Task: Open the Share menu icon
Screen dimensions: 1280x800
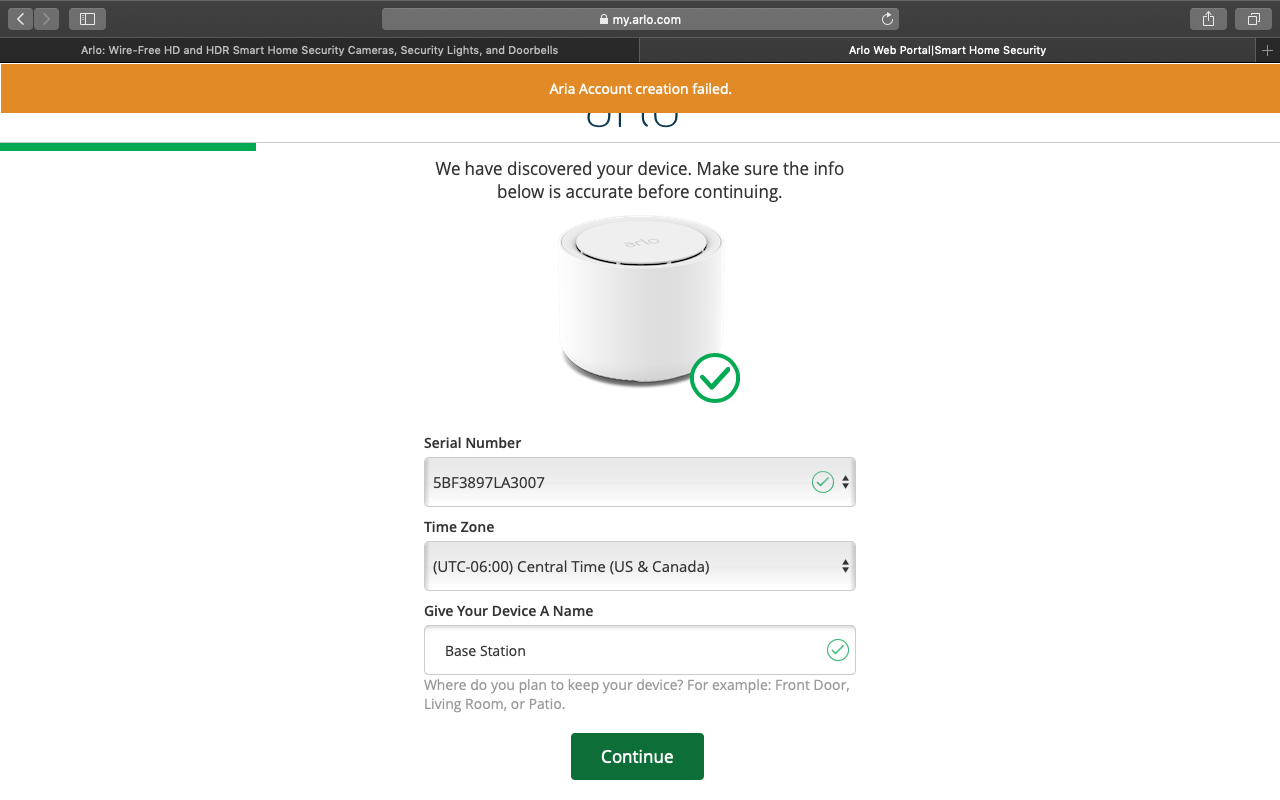Action: (1208, 19)
